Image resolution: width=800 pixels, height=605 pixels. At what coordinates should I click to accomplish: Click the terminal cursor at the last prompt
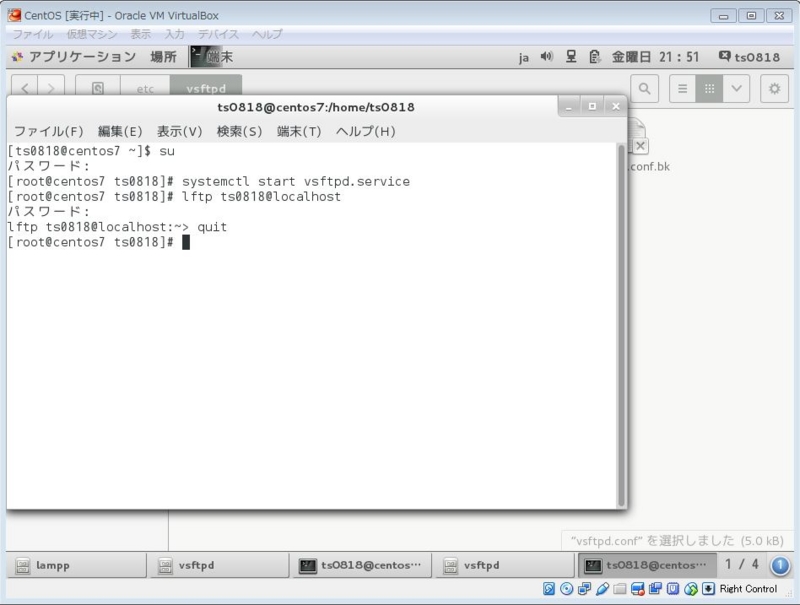click(186, 242)
